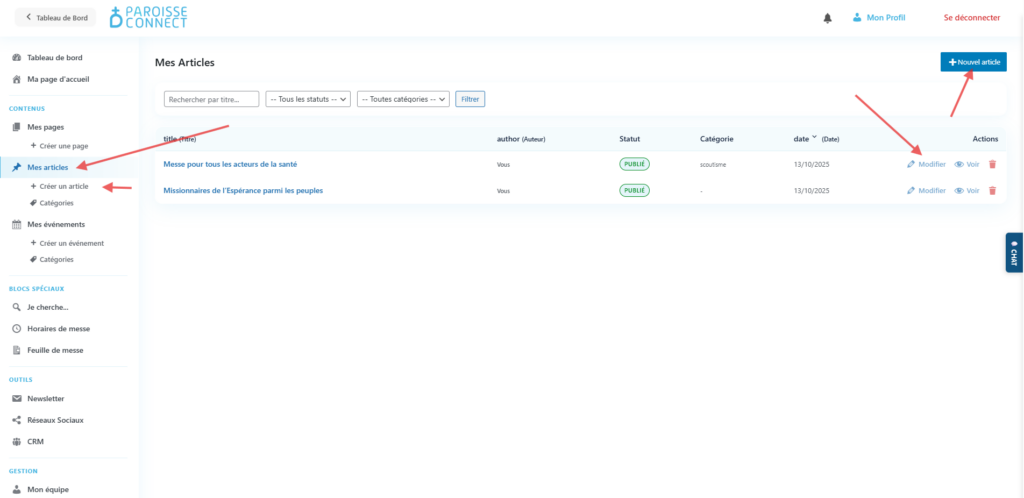
Task: Click Modifier for Messe pour tous article
Action: click(926, 164)
